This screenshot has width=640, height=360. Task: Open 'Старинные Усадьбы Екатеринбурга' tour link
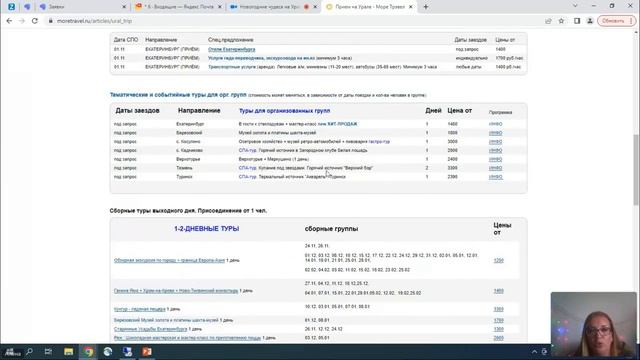coord(151,329)
